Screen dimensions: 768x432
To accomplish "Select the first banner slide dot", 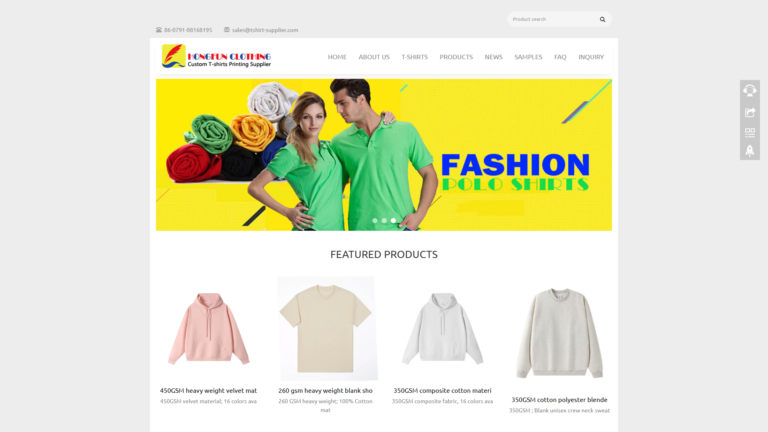I will click(375, 220).
